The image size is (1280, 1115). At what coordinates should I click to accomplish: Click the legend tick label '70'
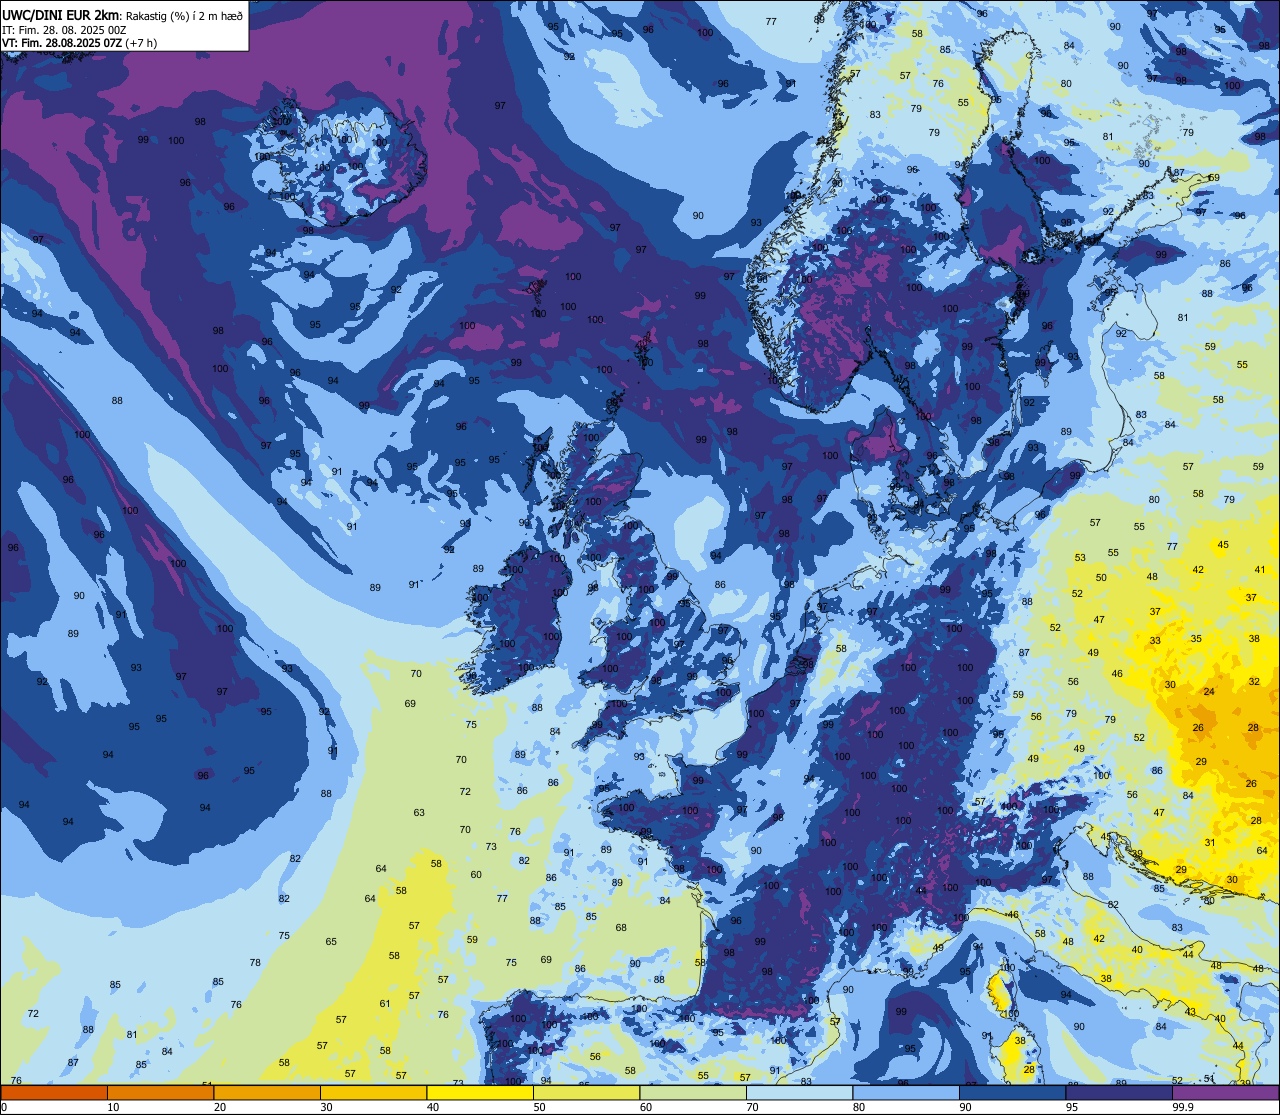pyautogui.click(x=752, y=1107)
